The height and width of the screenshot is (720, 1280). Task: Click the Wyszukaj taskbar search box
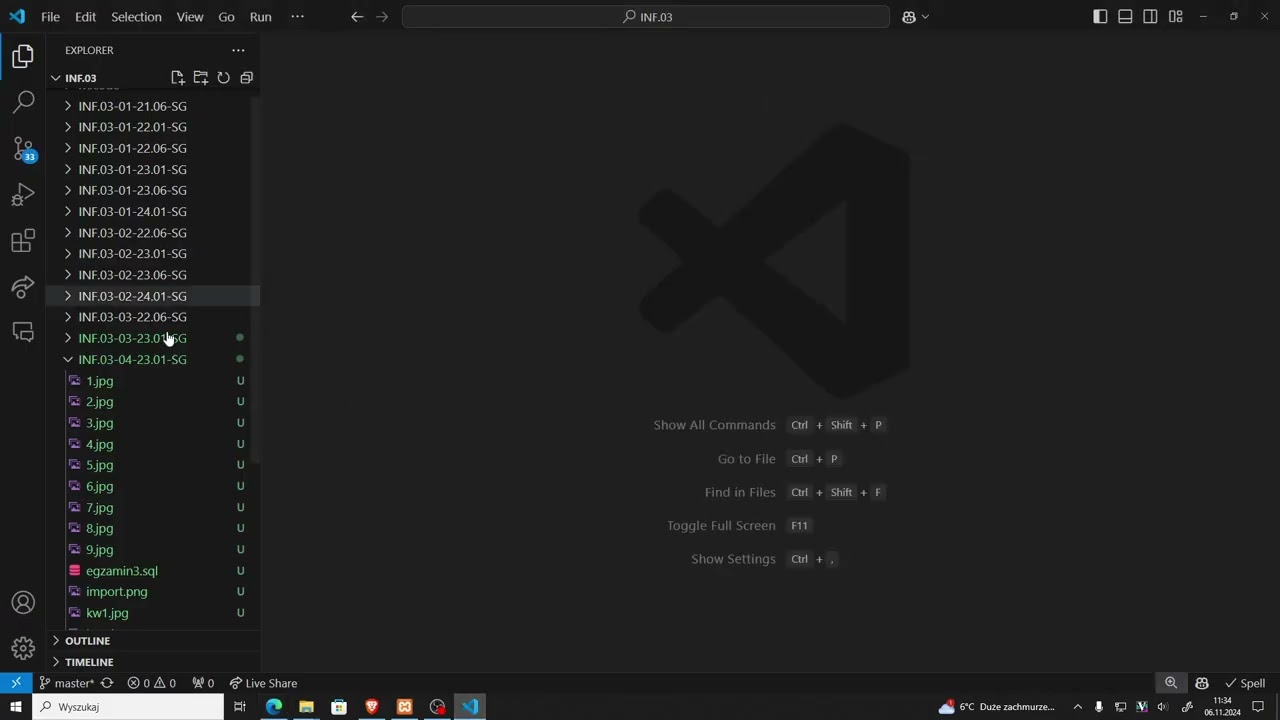(x=128, y=707)
